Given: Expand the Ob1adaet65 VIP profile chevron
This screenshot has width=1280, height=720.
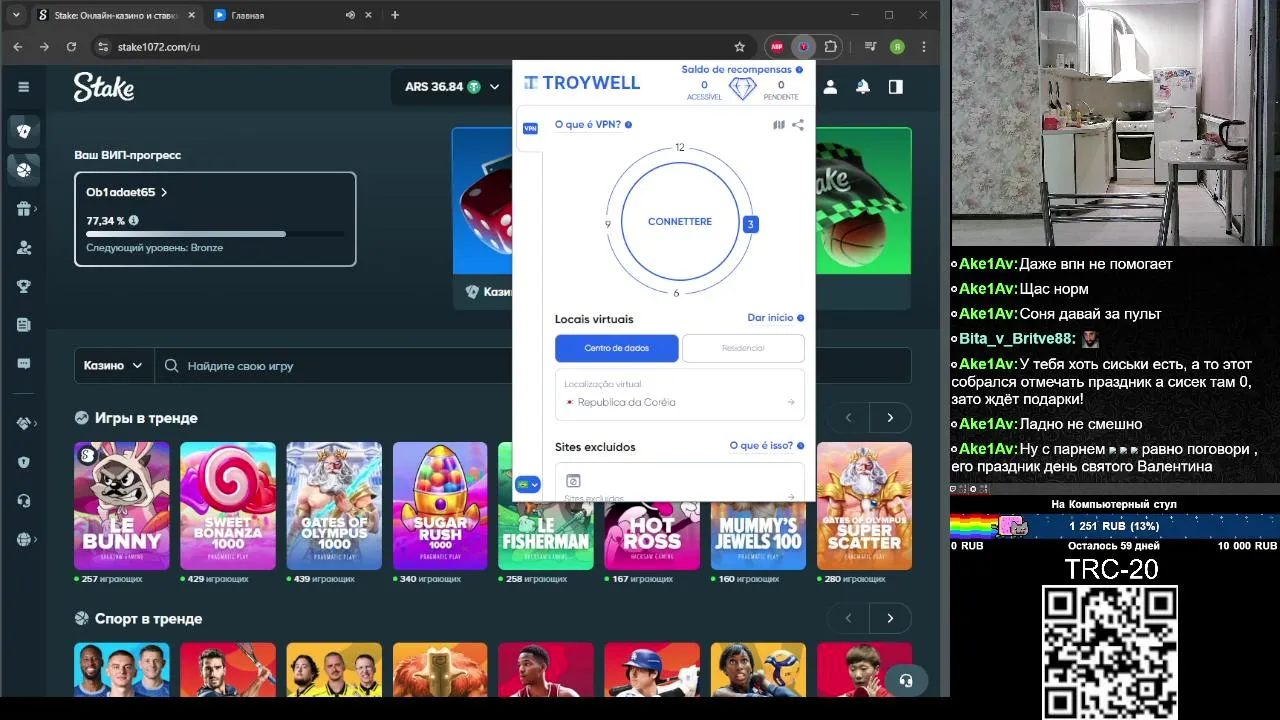Looking at the screenshot, I should point(164,192).
